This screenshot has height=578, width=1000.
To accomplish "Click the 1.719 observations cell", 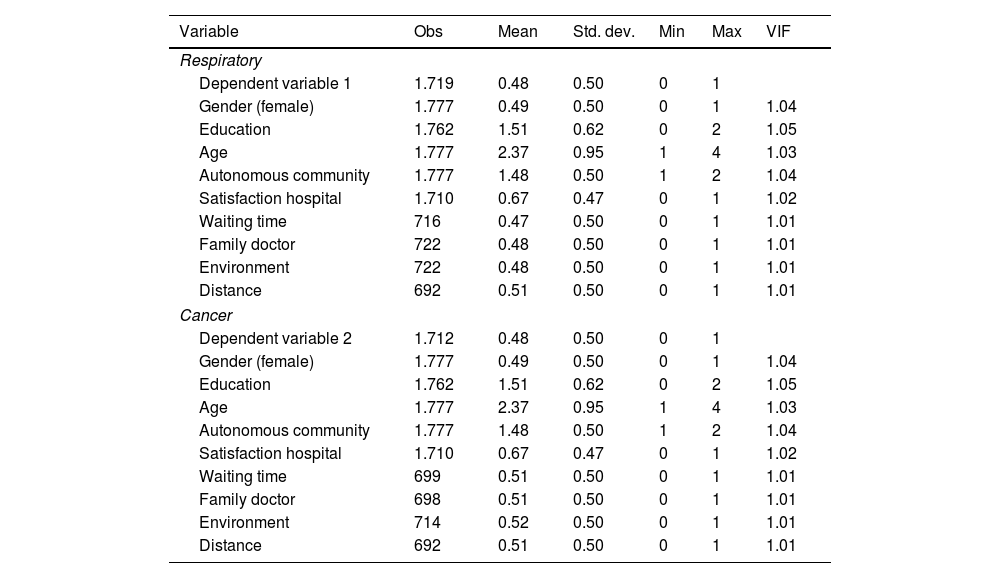I will [x=433, y=84].
